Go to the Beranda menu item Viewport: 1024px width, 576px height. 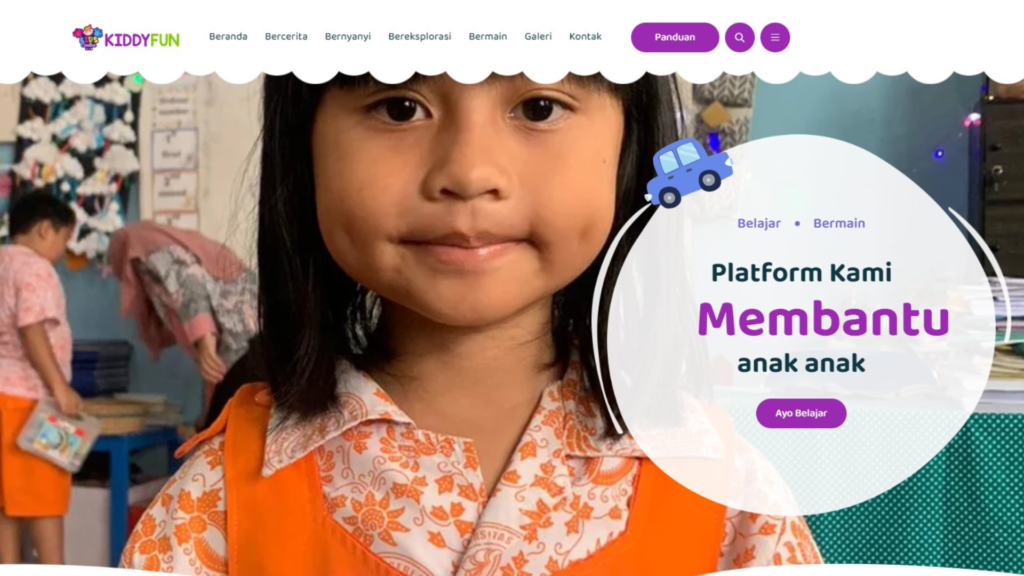(228, 37)
